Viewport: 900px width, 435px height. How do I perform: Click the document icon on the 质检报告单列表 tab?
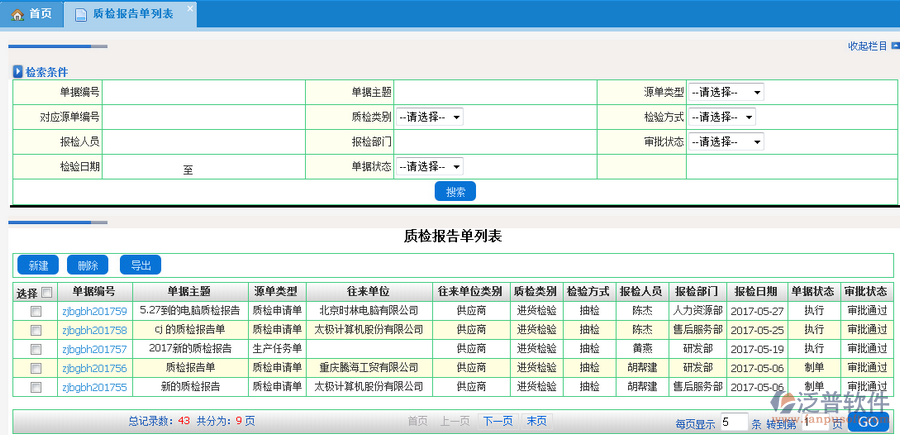click(80, 15)
